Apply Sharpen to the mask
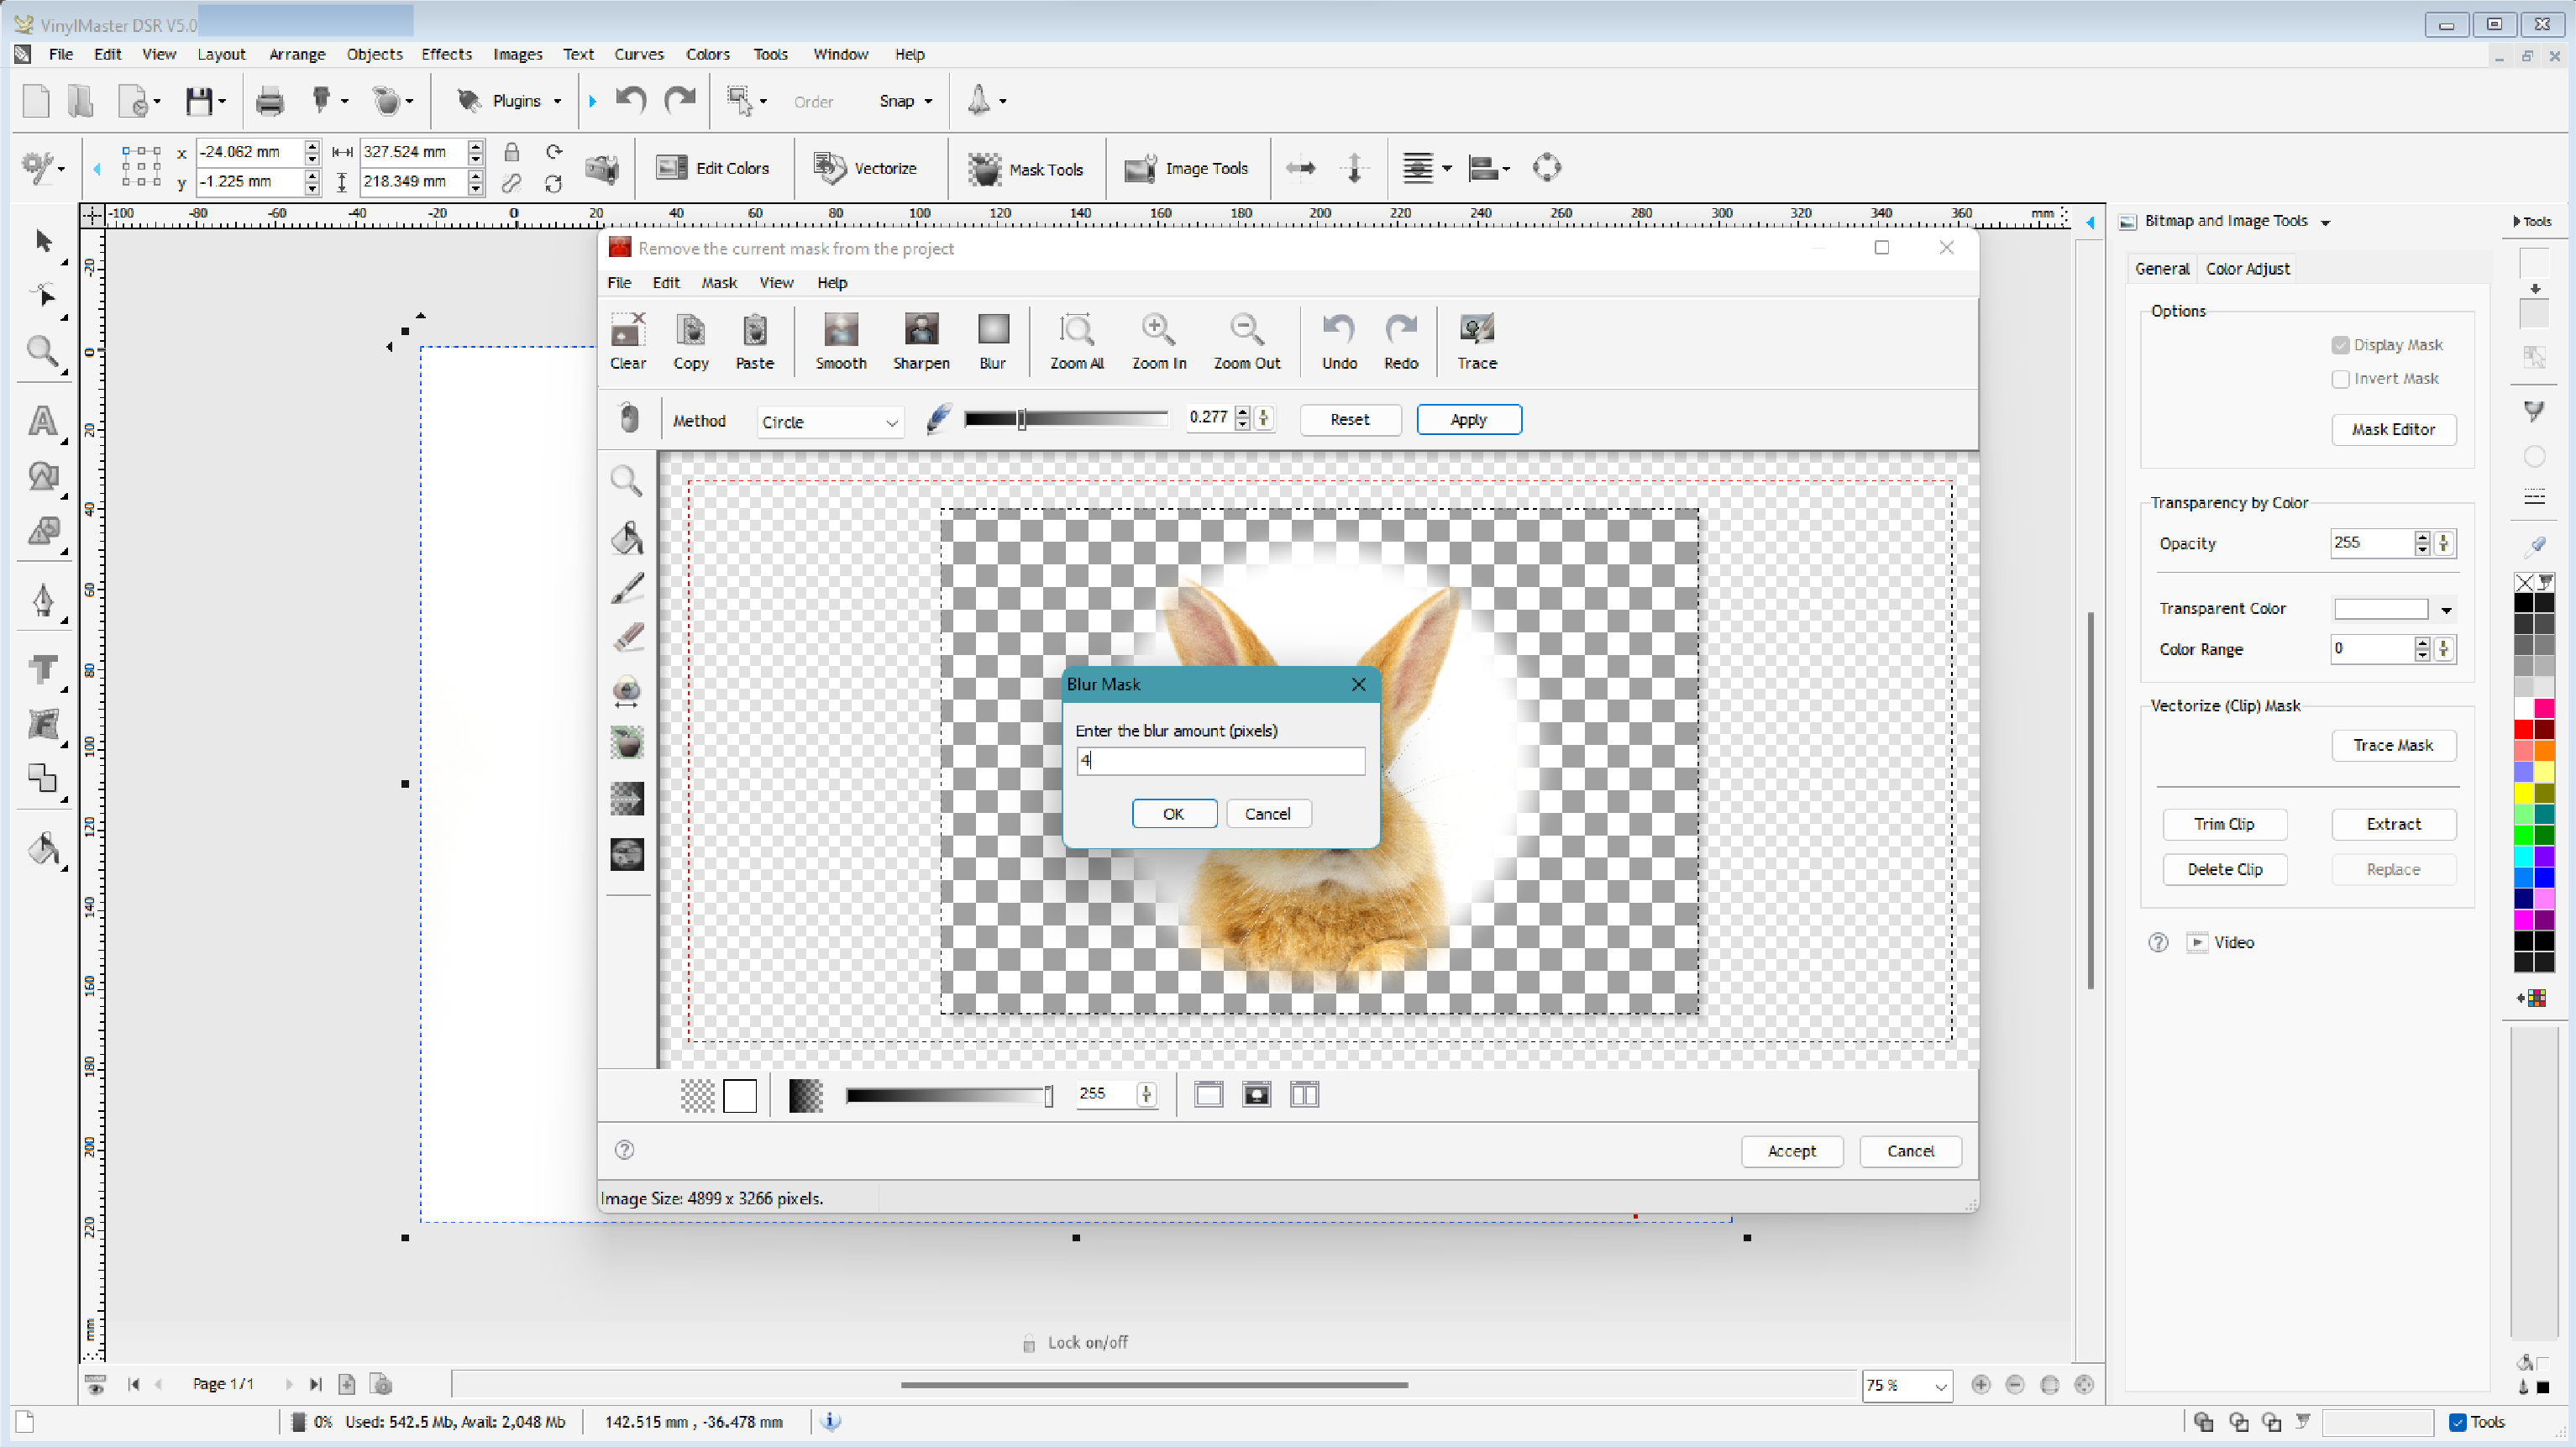Viewport: 2576px width, 1447px height. pos(921,341)
